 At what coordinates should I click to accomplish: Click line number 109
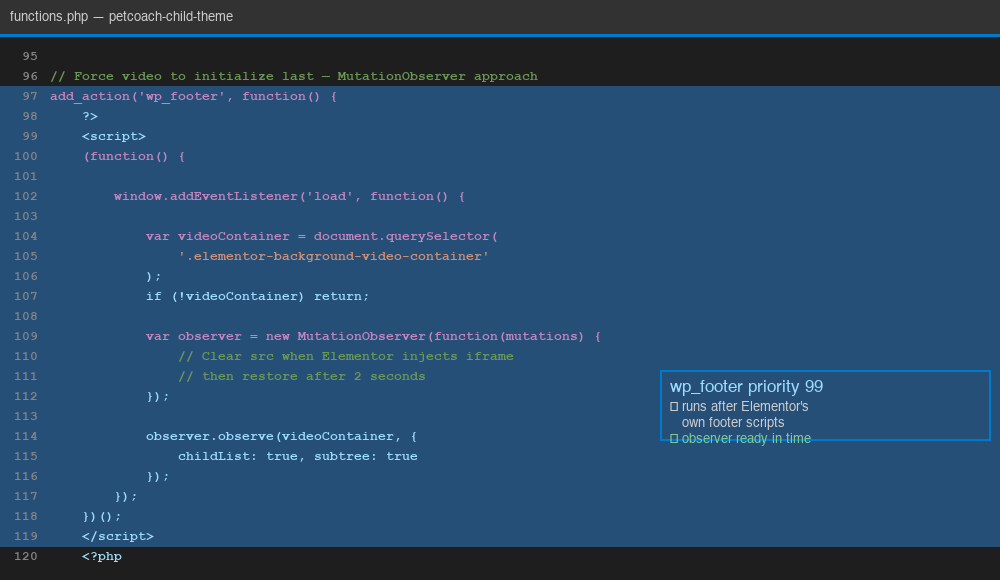24,336
